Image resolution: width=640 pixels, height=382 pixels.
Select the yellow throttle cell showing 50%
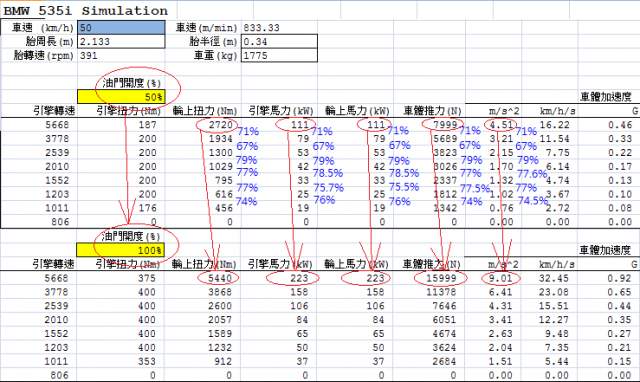tap(121, 97)
